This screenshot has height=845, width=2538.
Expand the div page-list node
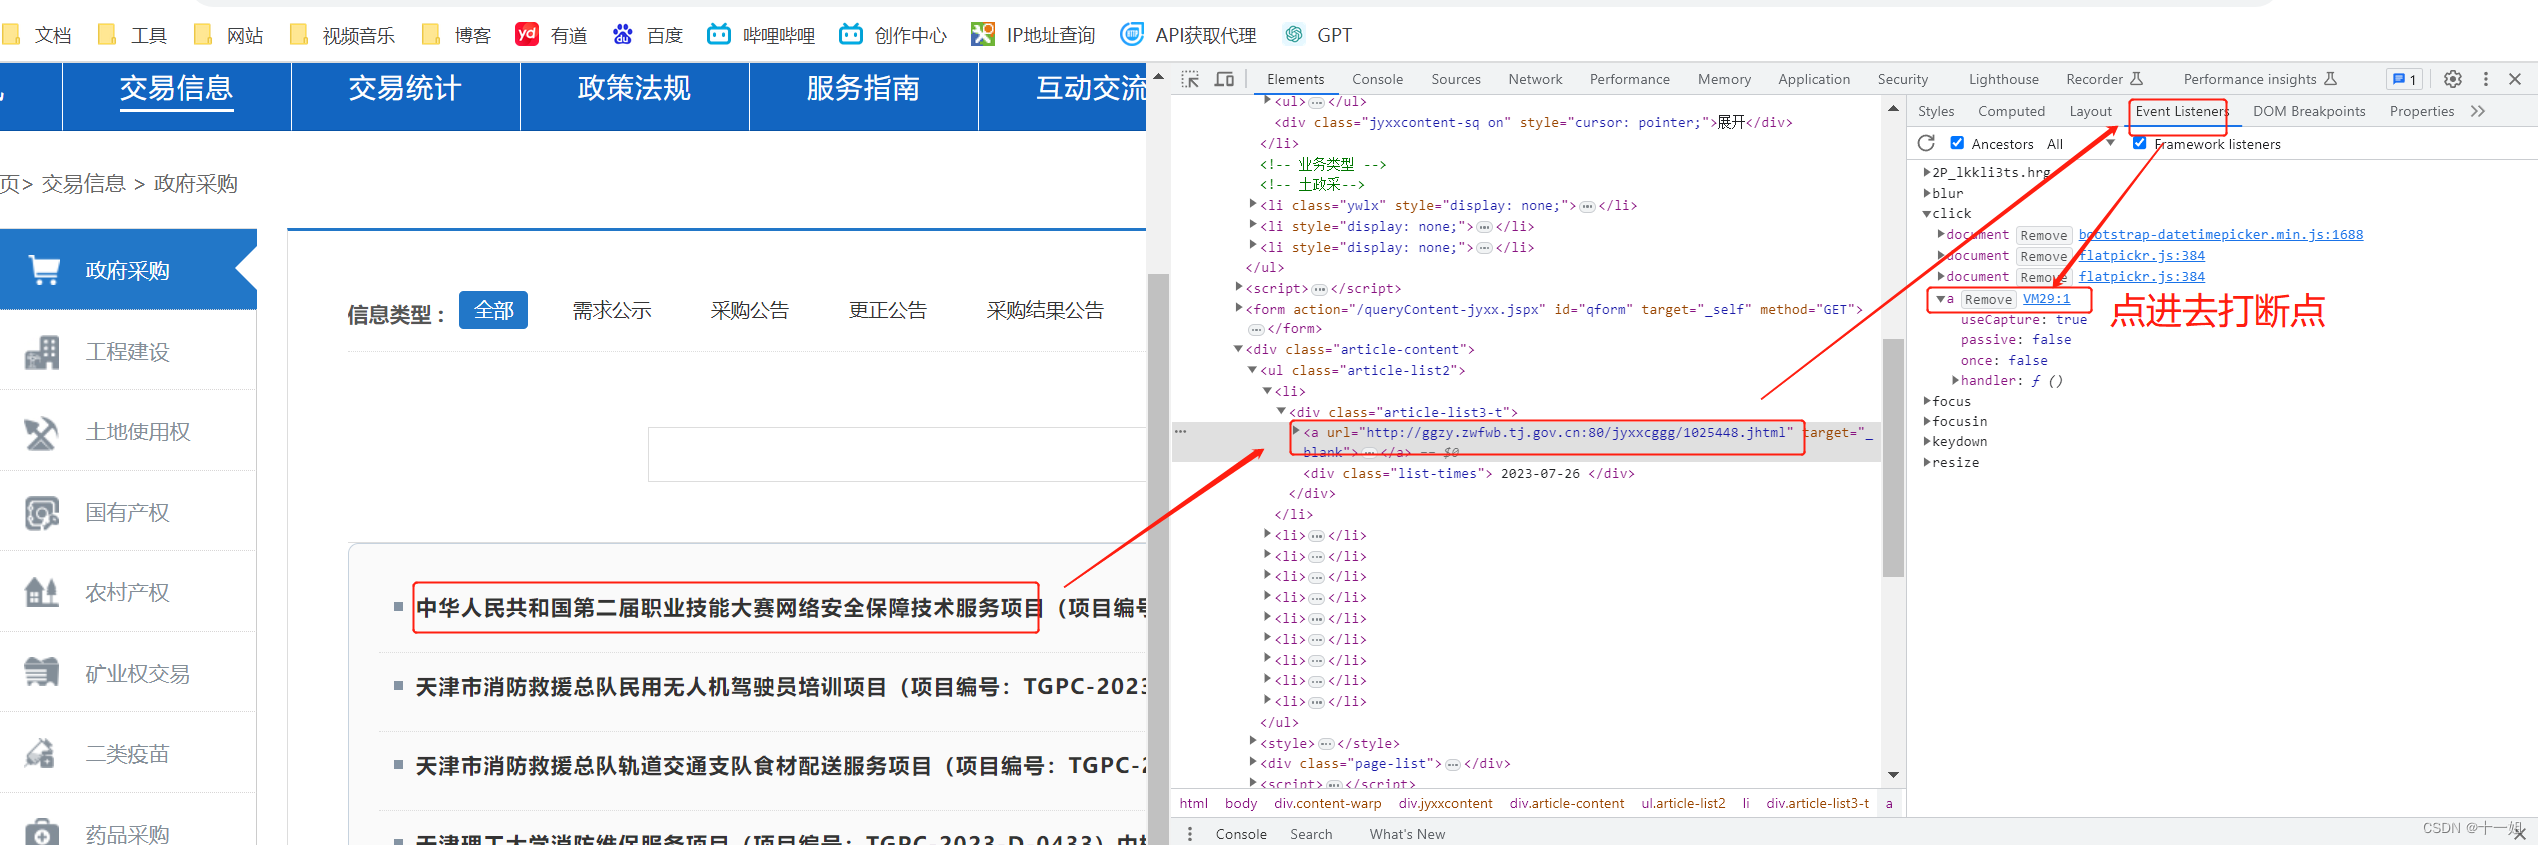pyautogui.click(x=1253, y=762)
